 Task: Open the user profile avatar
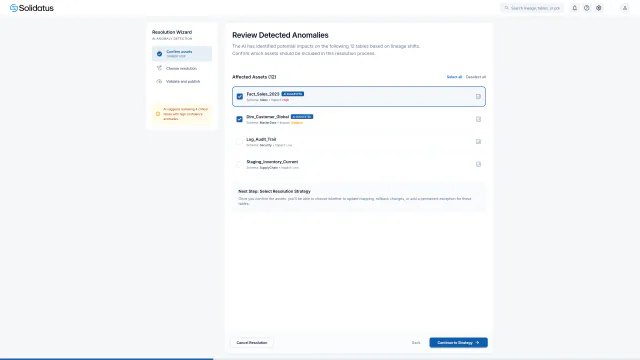(624, 8)
